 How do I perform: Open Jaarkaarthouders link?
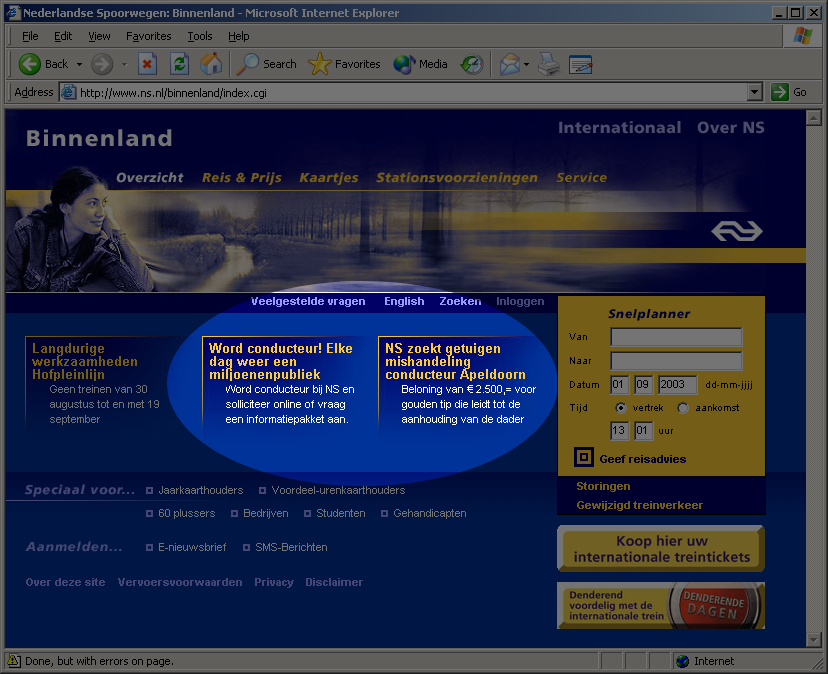pyautogui.click(x=201, y=490)
